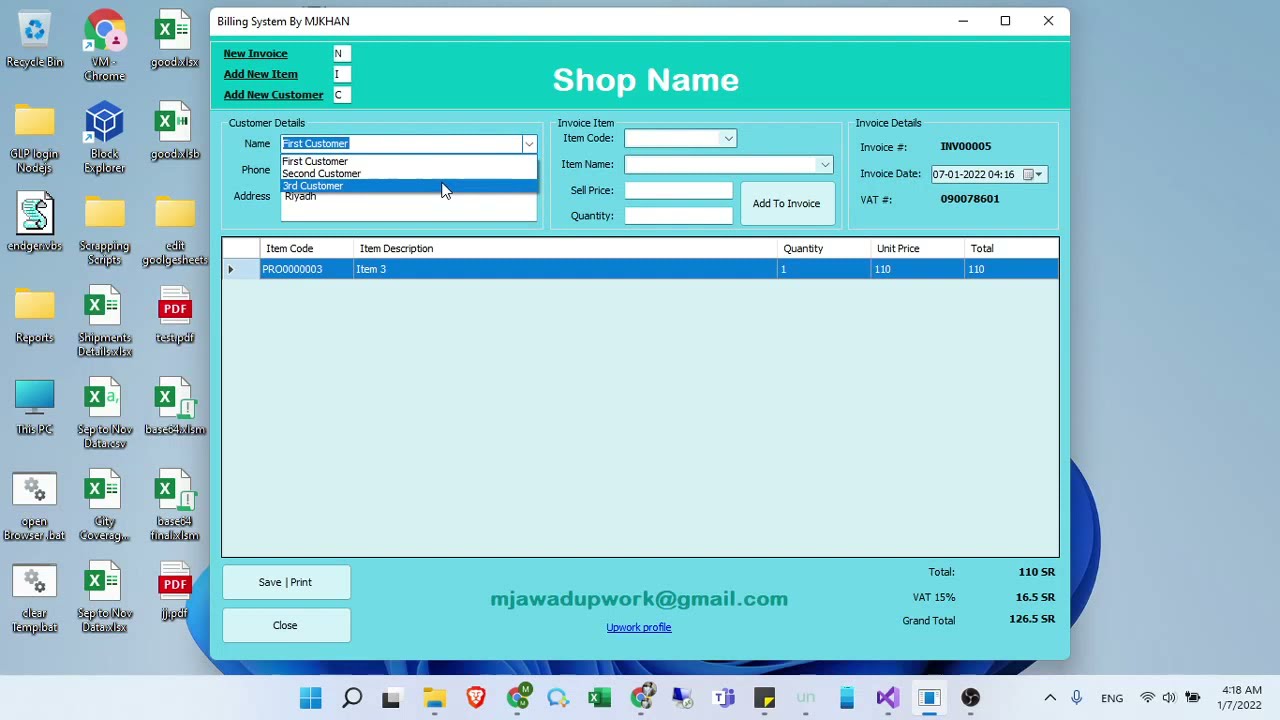Select the edit goolgesheets folder
The width and height of the screenshot is (1280, 720).
[x=174, y=230]
